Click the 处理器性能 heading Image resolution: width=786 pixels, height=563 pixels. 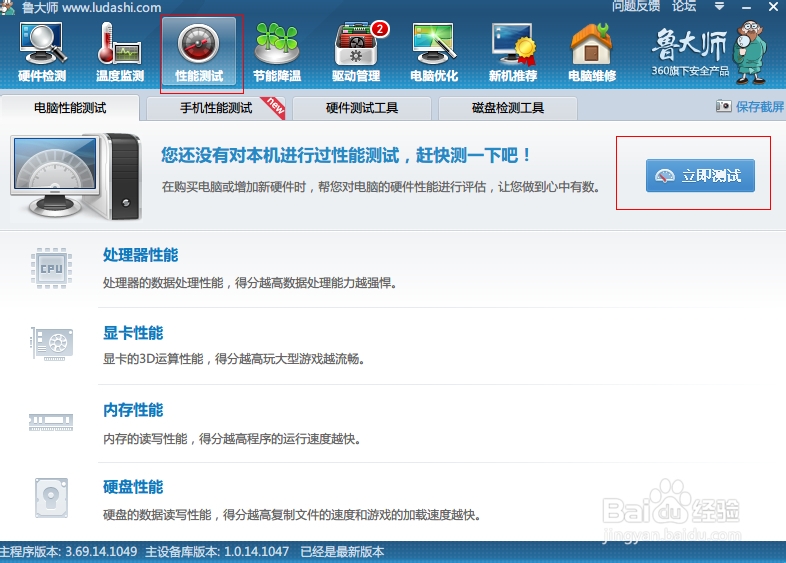click(x=140, y=255)
